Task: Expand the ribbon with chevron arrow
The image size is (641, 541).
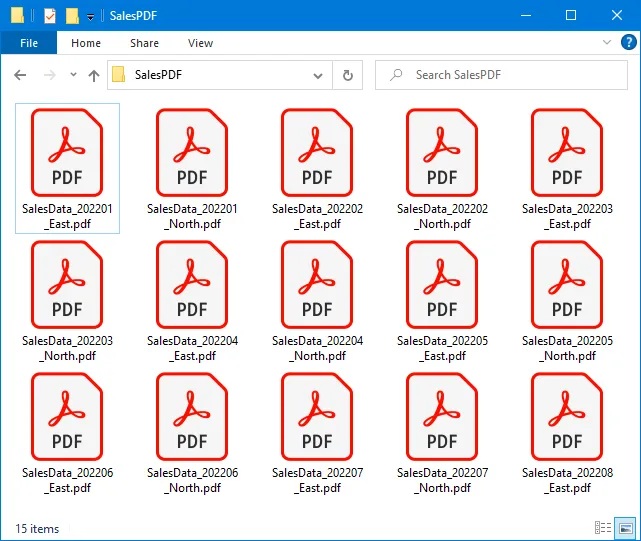Action: [607, 43]
